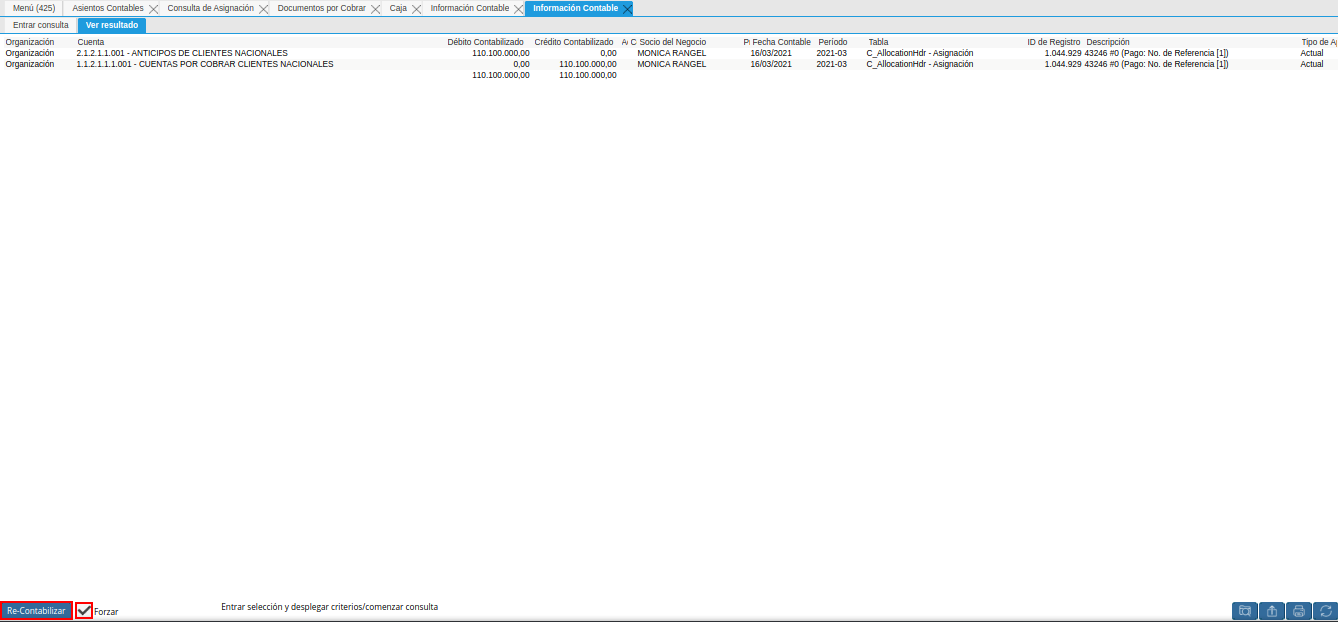The image size is (1338, 622).
Task: Click the export icon button
Action: (1272, 611)
